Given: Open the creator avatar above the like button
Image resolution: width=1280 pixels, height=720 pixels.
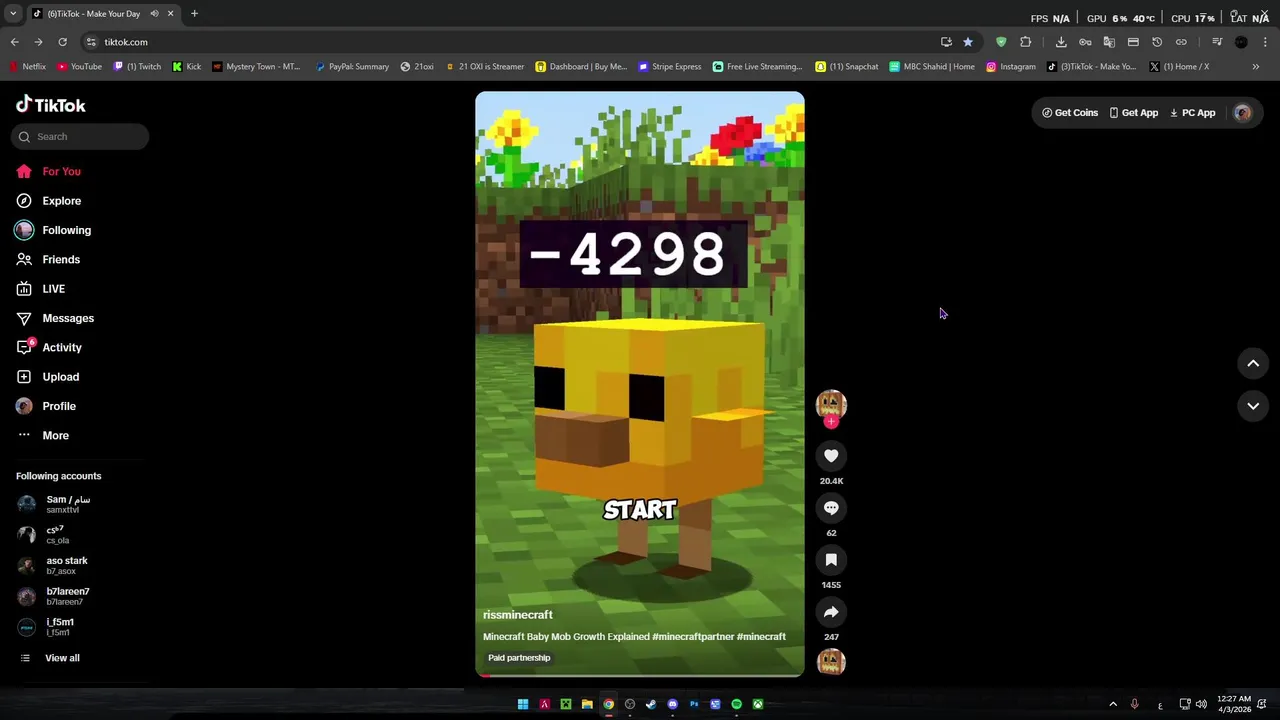Looking at the screenshot, I should pyautogui.click(x=831, y=403).
